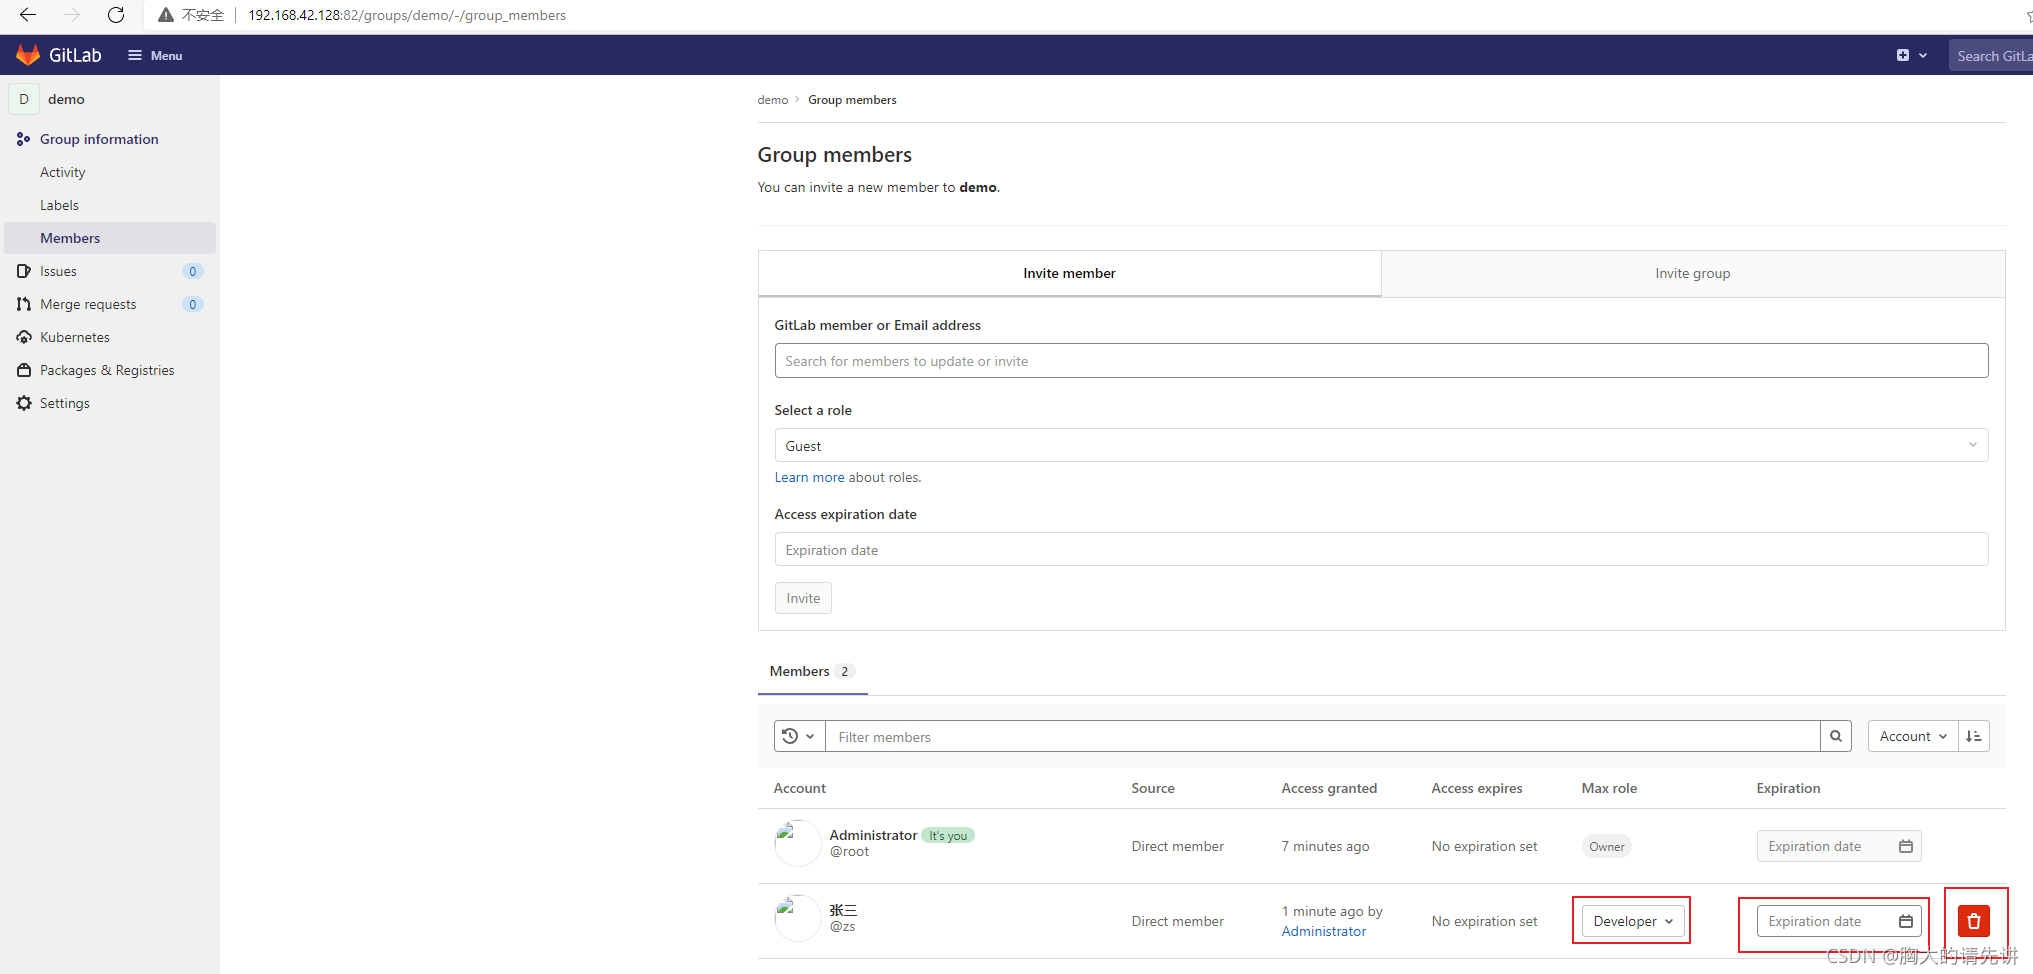This screenshot has height=974, width=2033.
Task: Focus the Filter members field
Action: (x=1322, y=736)
